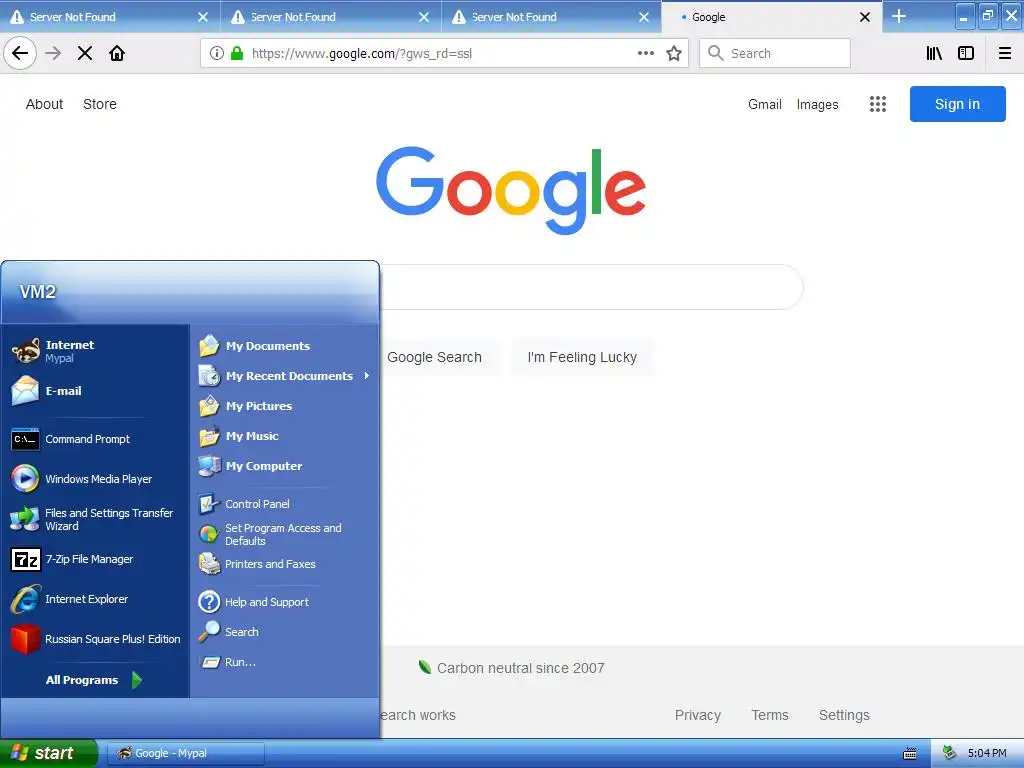
Task: Focus the browser toolbar Search box
Action: click(775, 53)
